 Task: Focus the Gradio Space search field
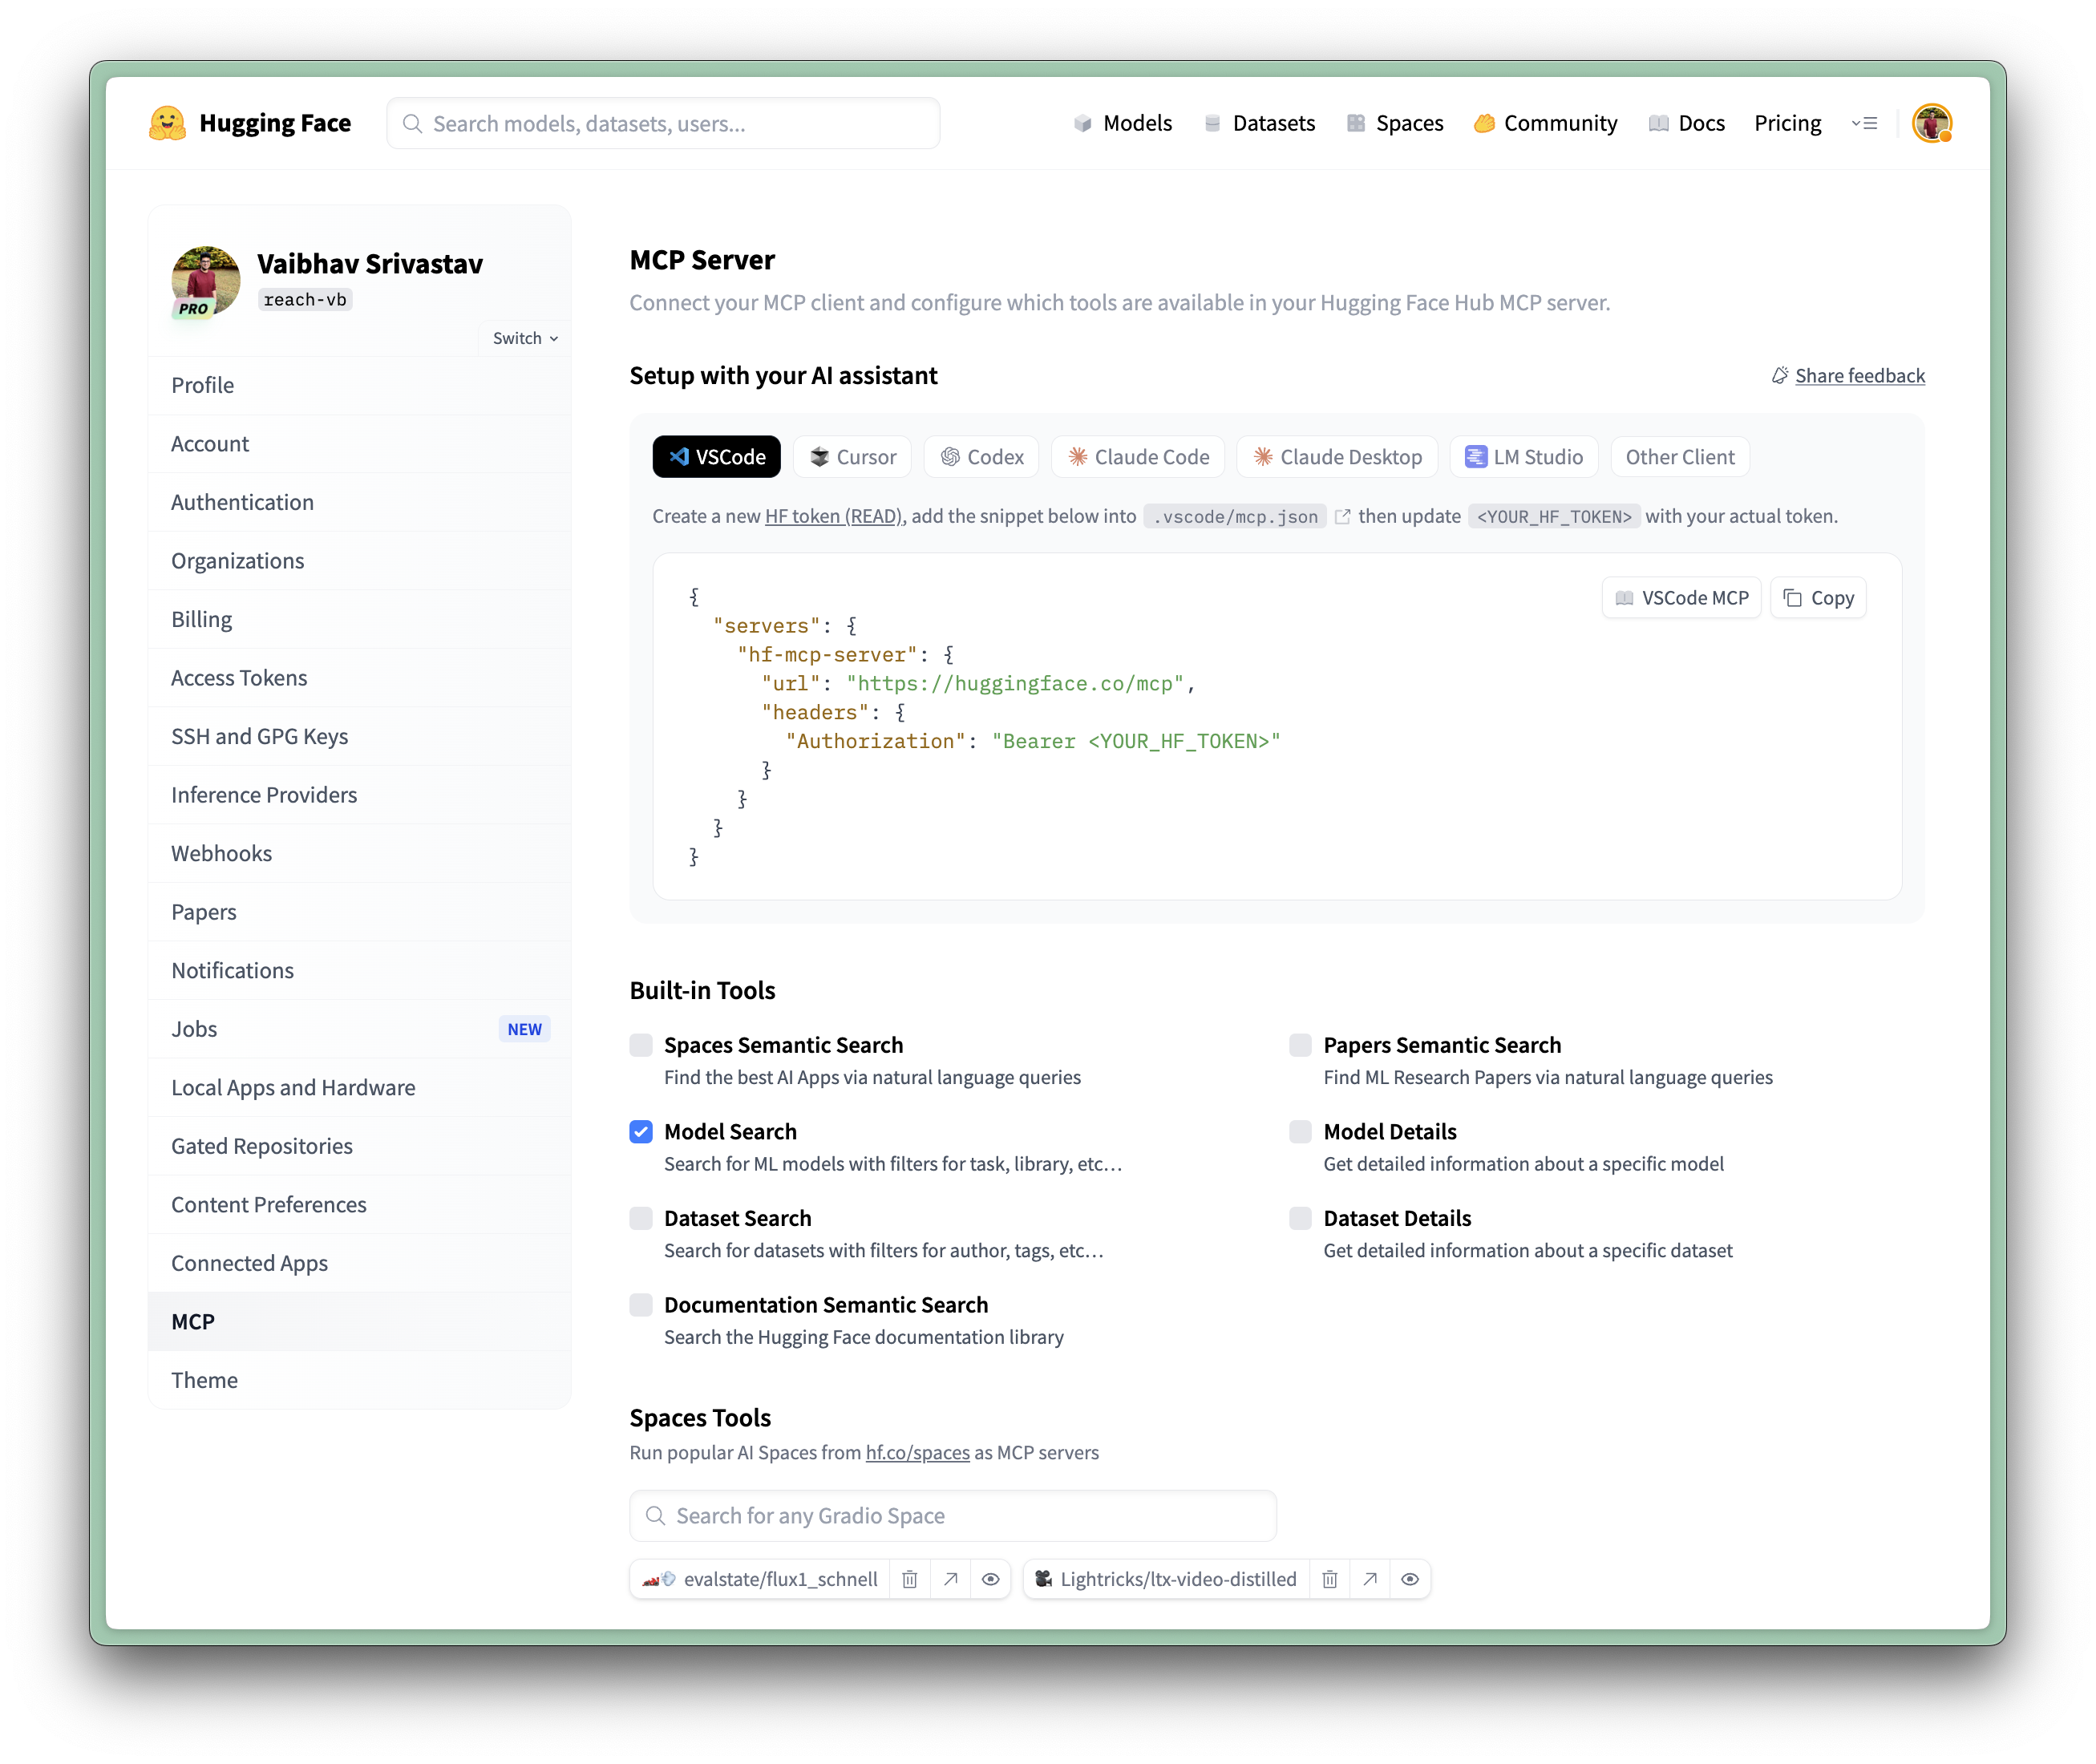pyautogui.click(x=953, y=1516)
